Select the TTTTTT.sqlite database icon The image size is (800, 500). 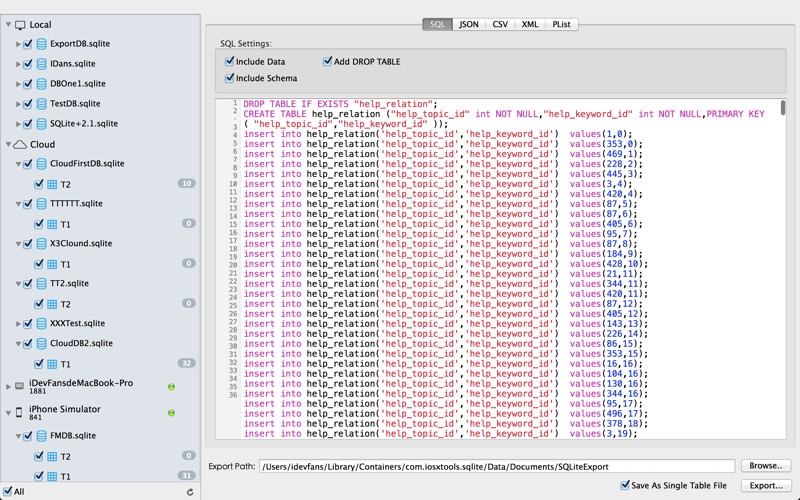click(41, 204)
